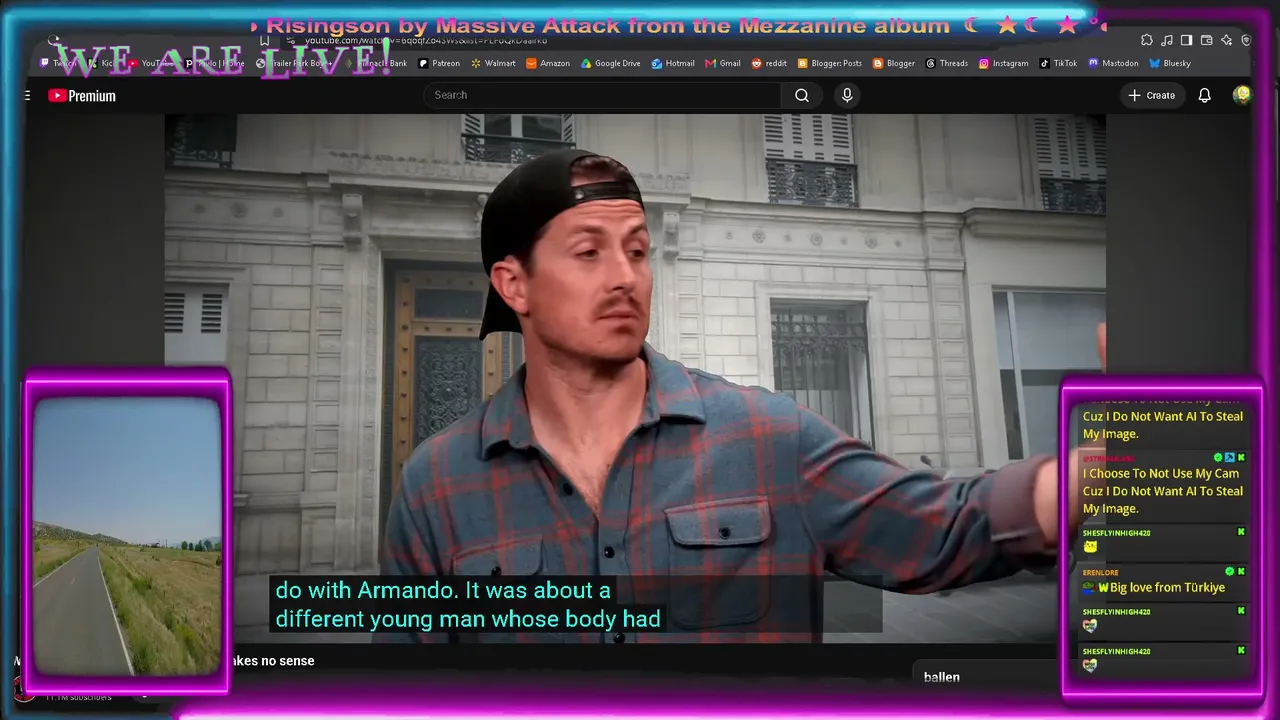The width and height of the screenshot is (1280, 720).
Task: Open the Amazon bookmark
Action: 548,63
